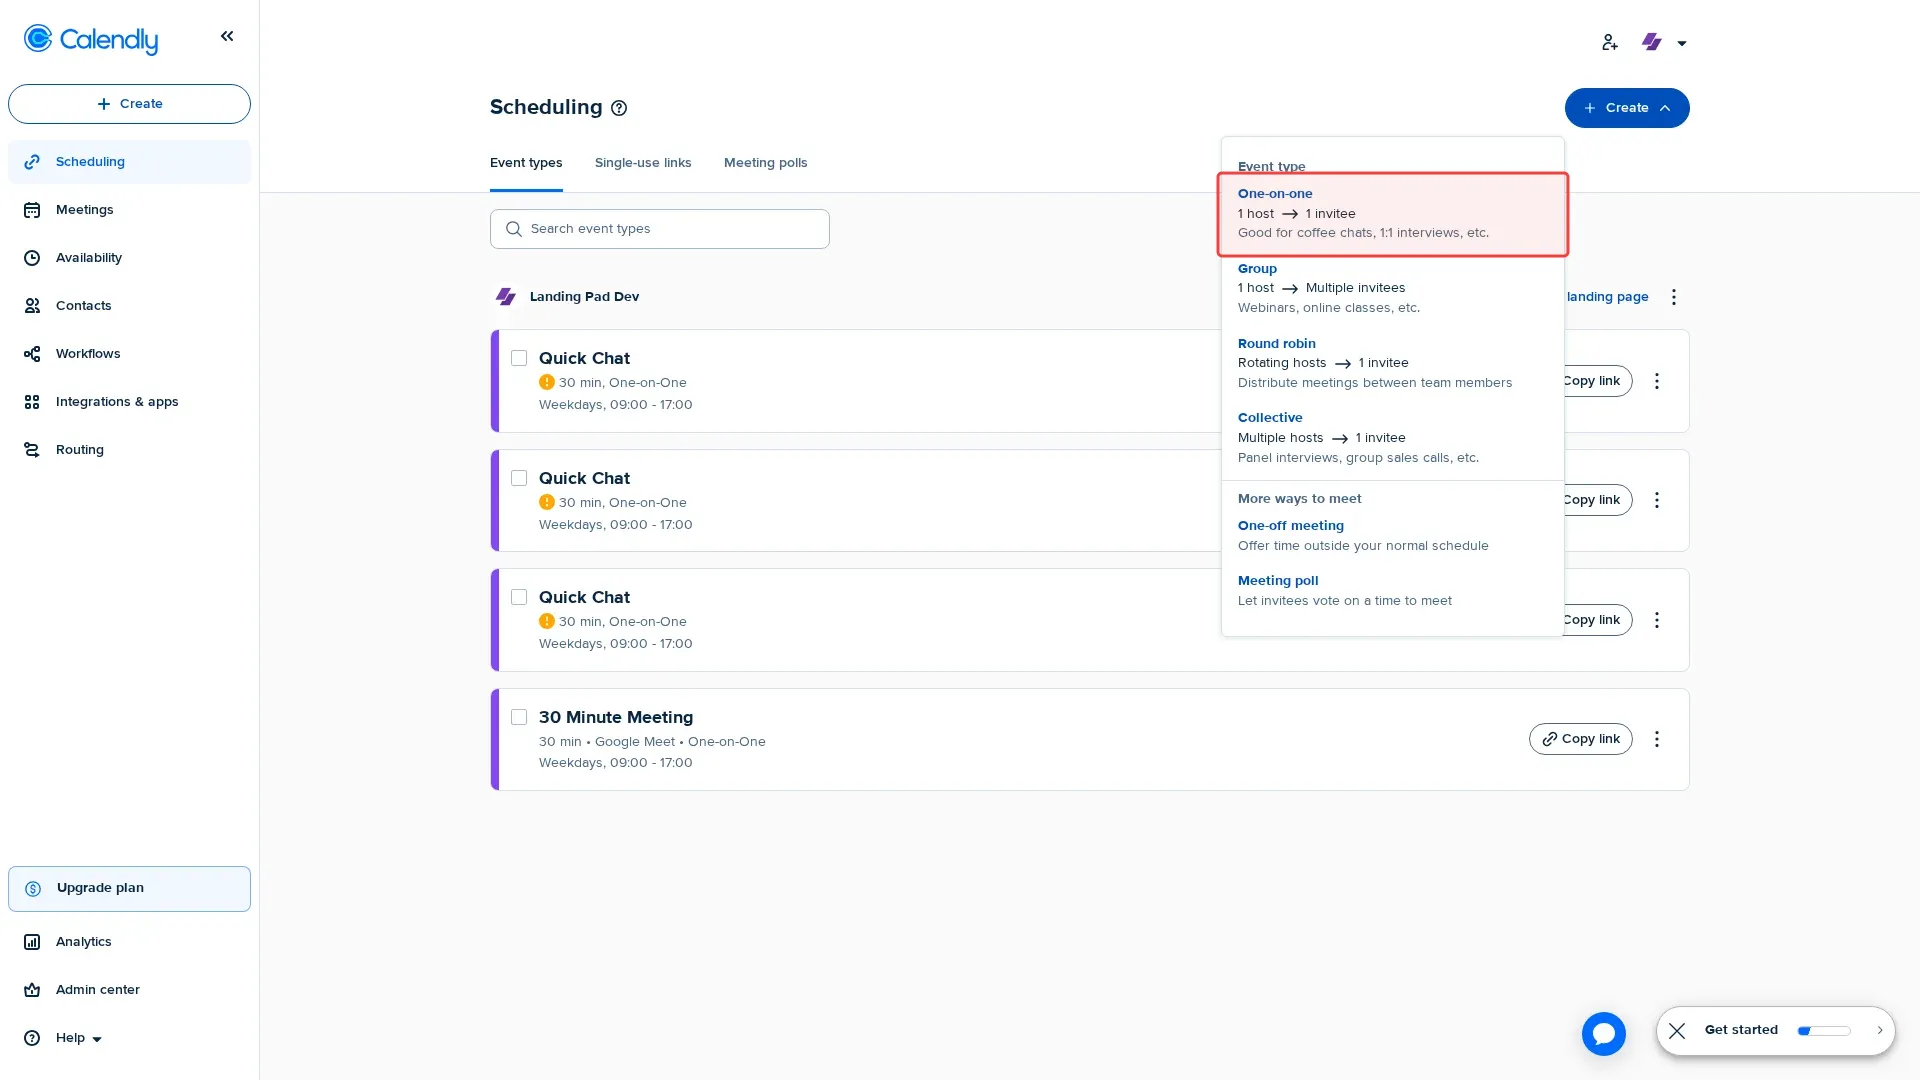Open Integrations & apps
Viewport: 1920px width, 1080px height.
pos(116,401)
